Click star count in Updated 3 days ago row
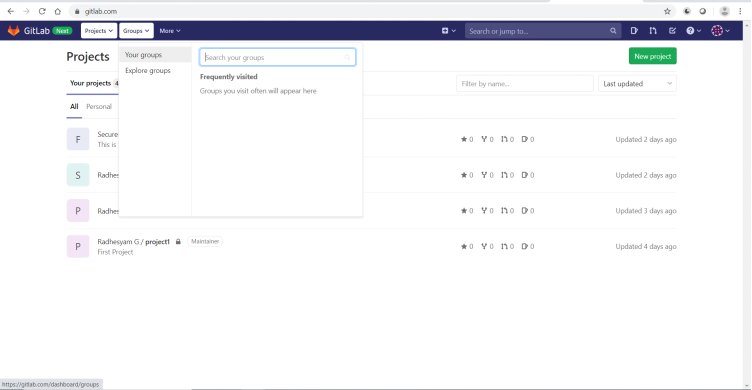 click(467, 211)
